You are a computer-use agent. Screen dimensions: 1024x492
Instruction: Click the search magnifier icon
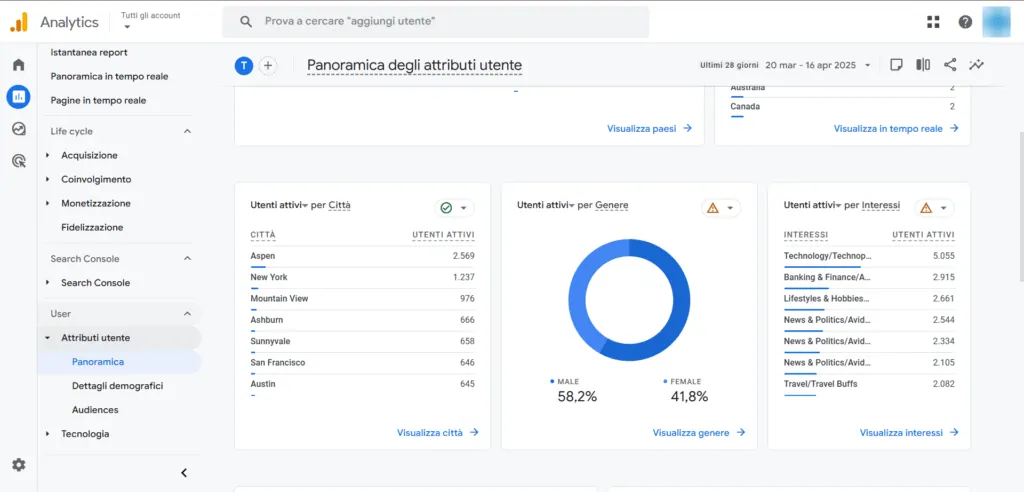(x=246, y=22)
